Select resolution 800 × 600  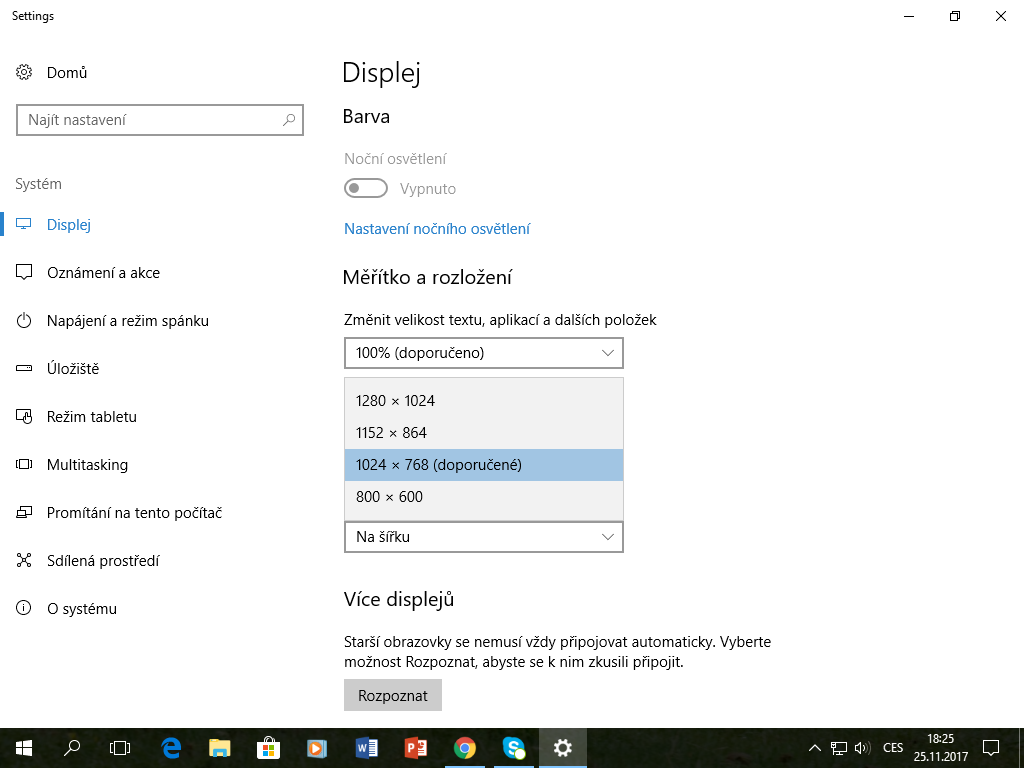click(x=484, y=496)
